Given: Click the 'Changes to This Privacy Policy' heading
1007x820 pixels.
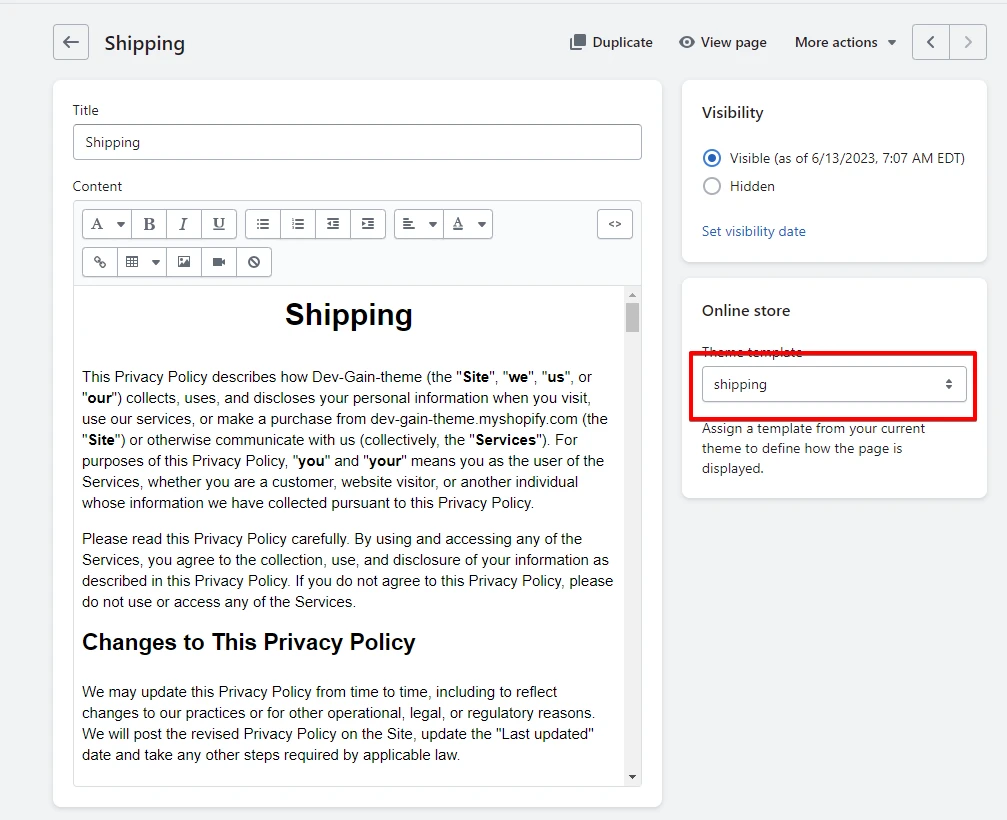Looking at the screenshot, I should point(249,642).
